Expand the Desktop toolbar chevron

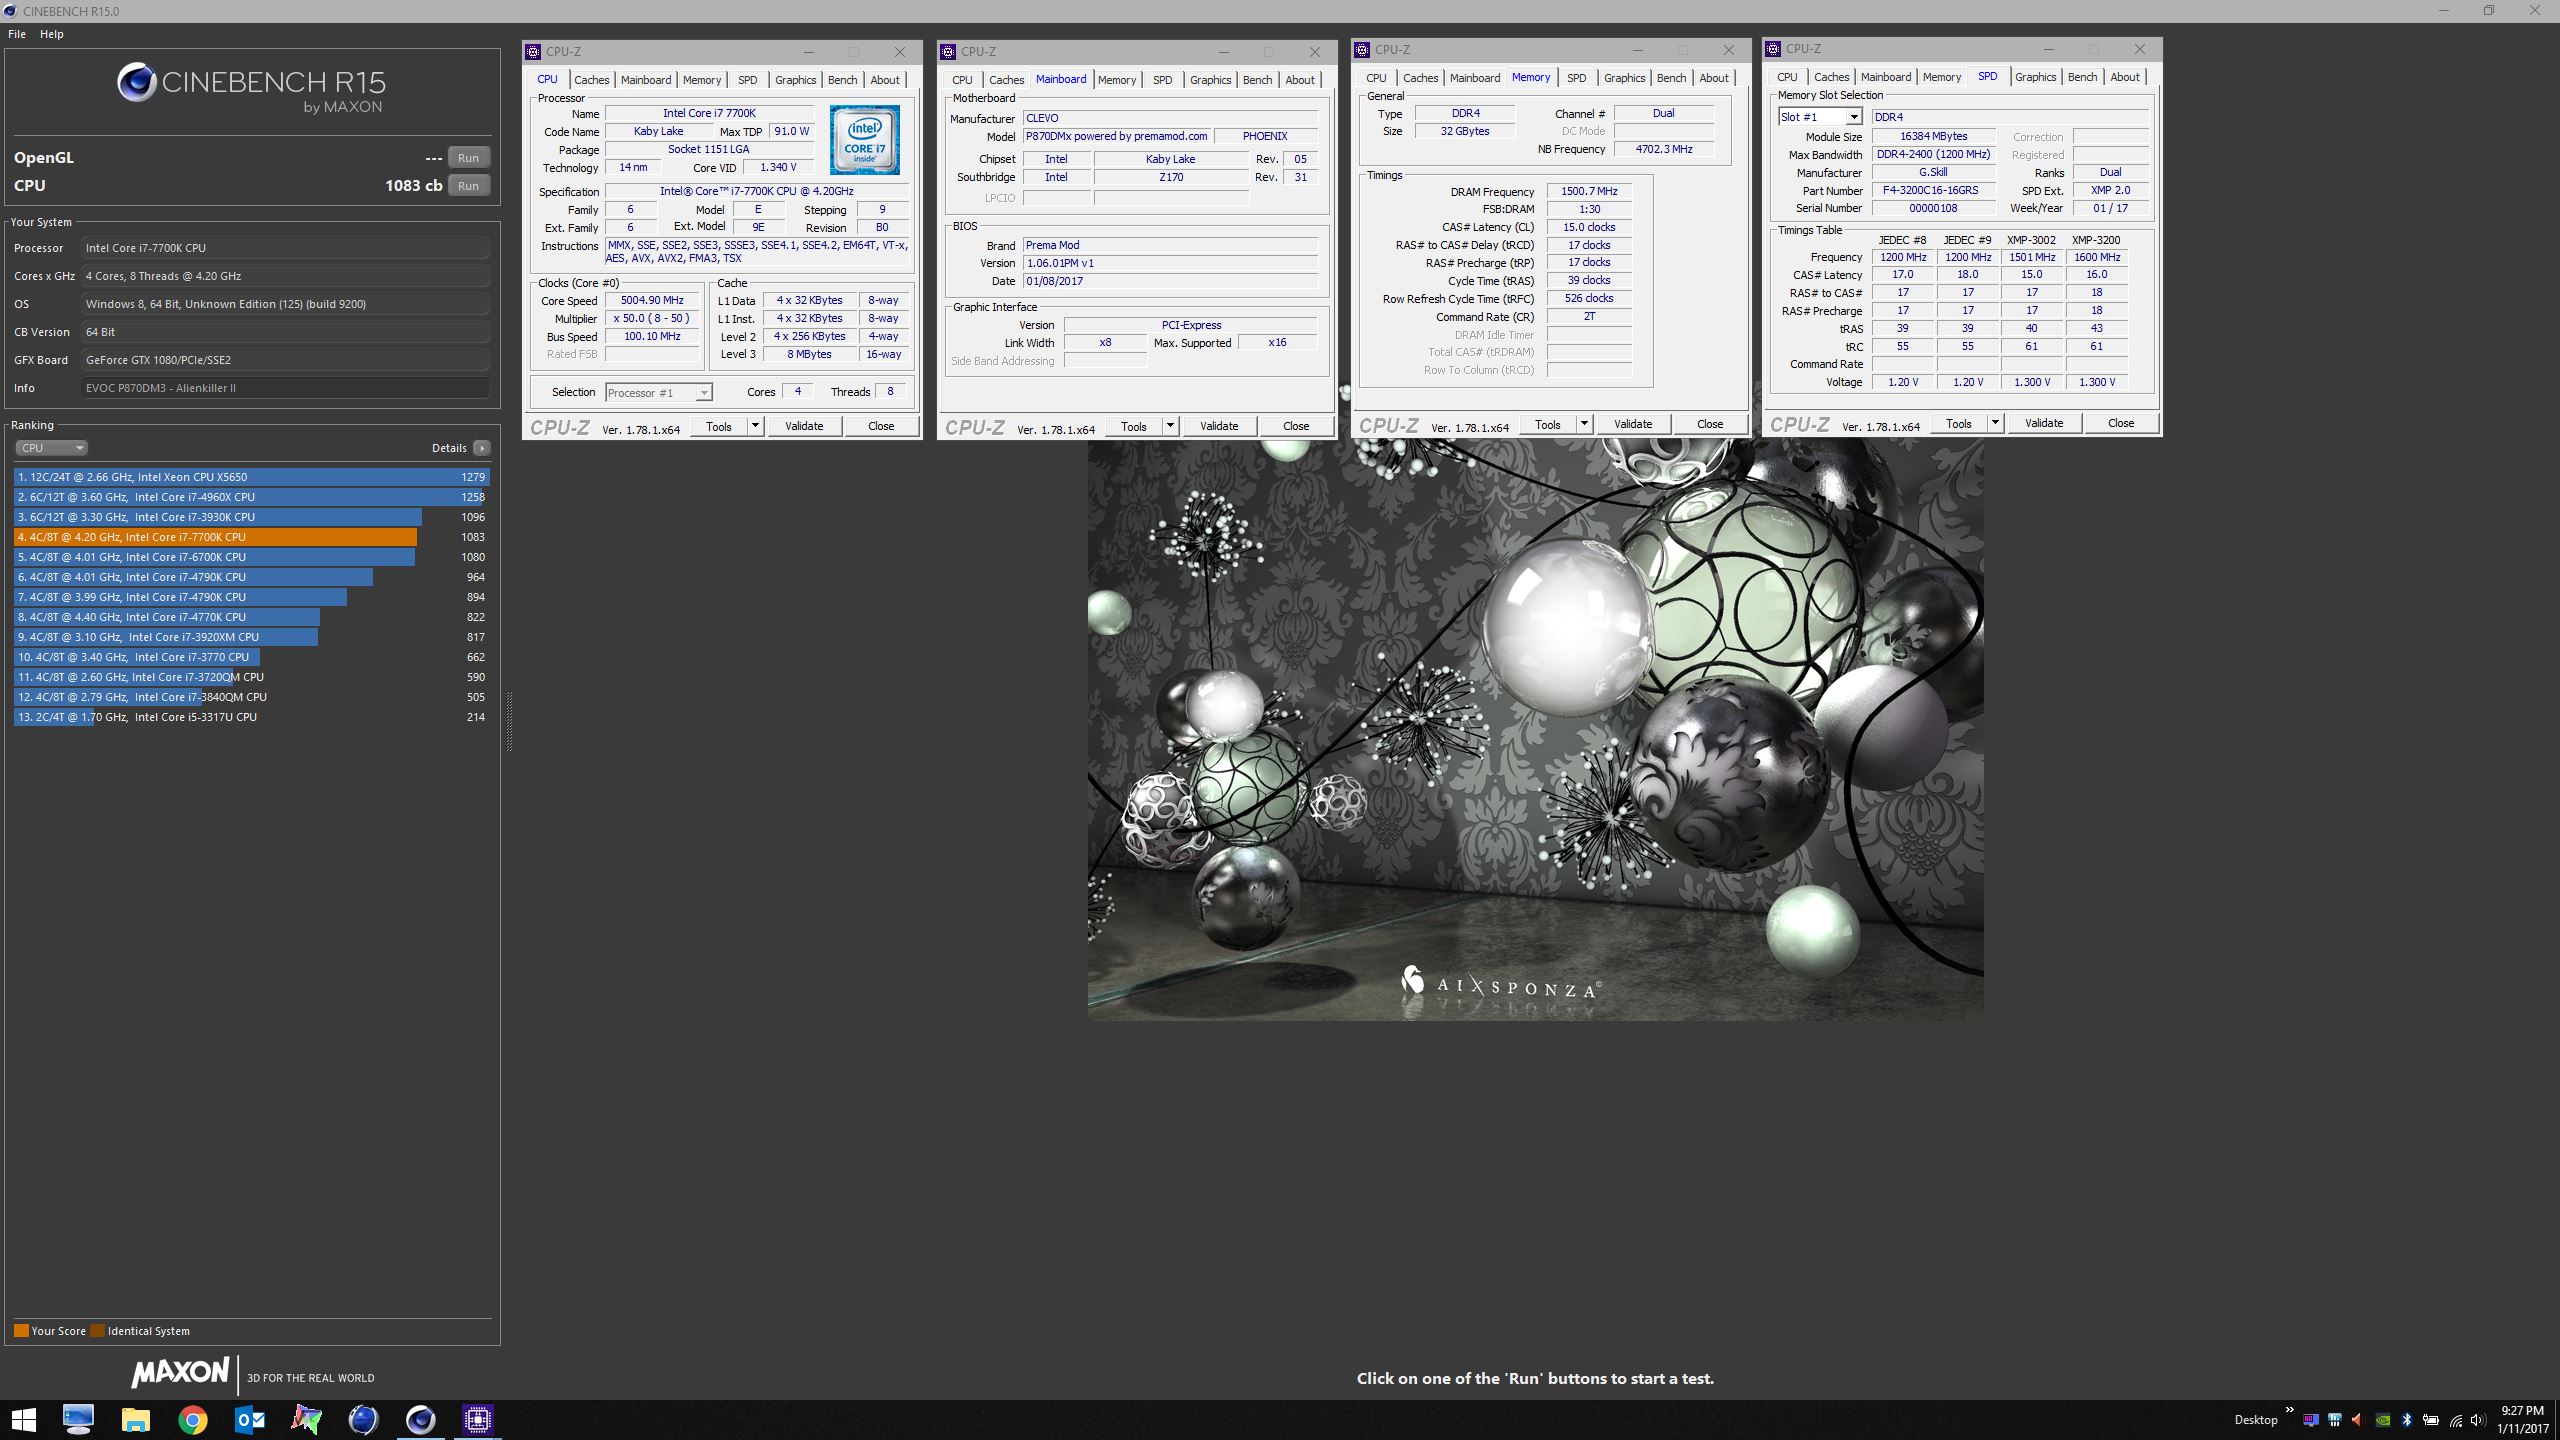click(2289, 1411)
